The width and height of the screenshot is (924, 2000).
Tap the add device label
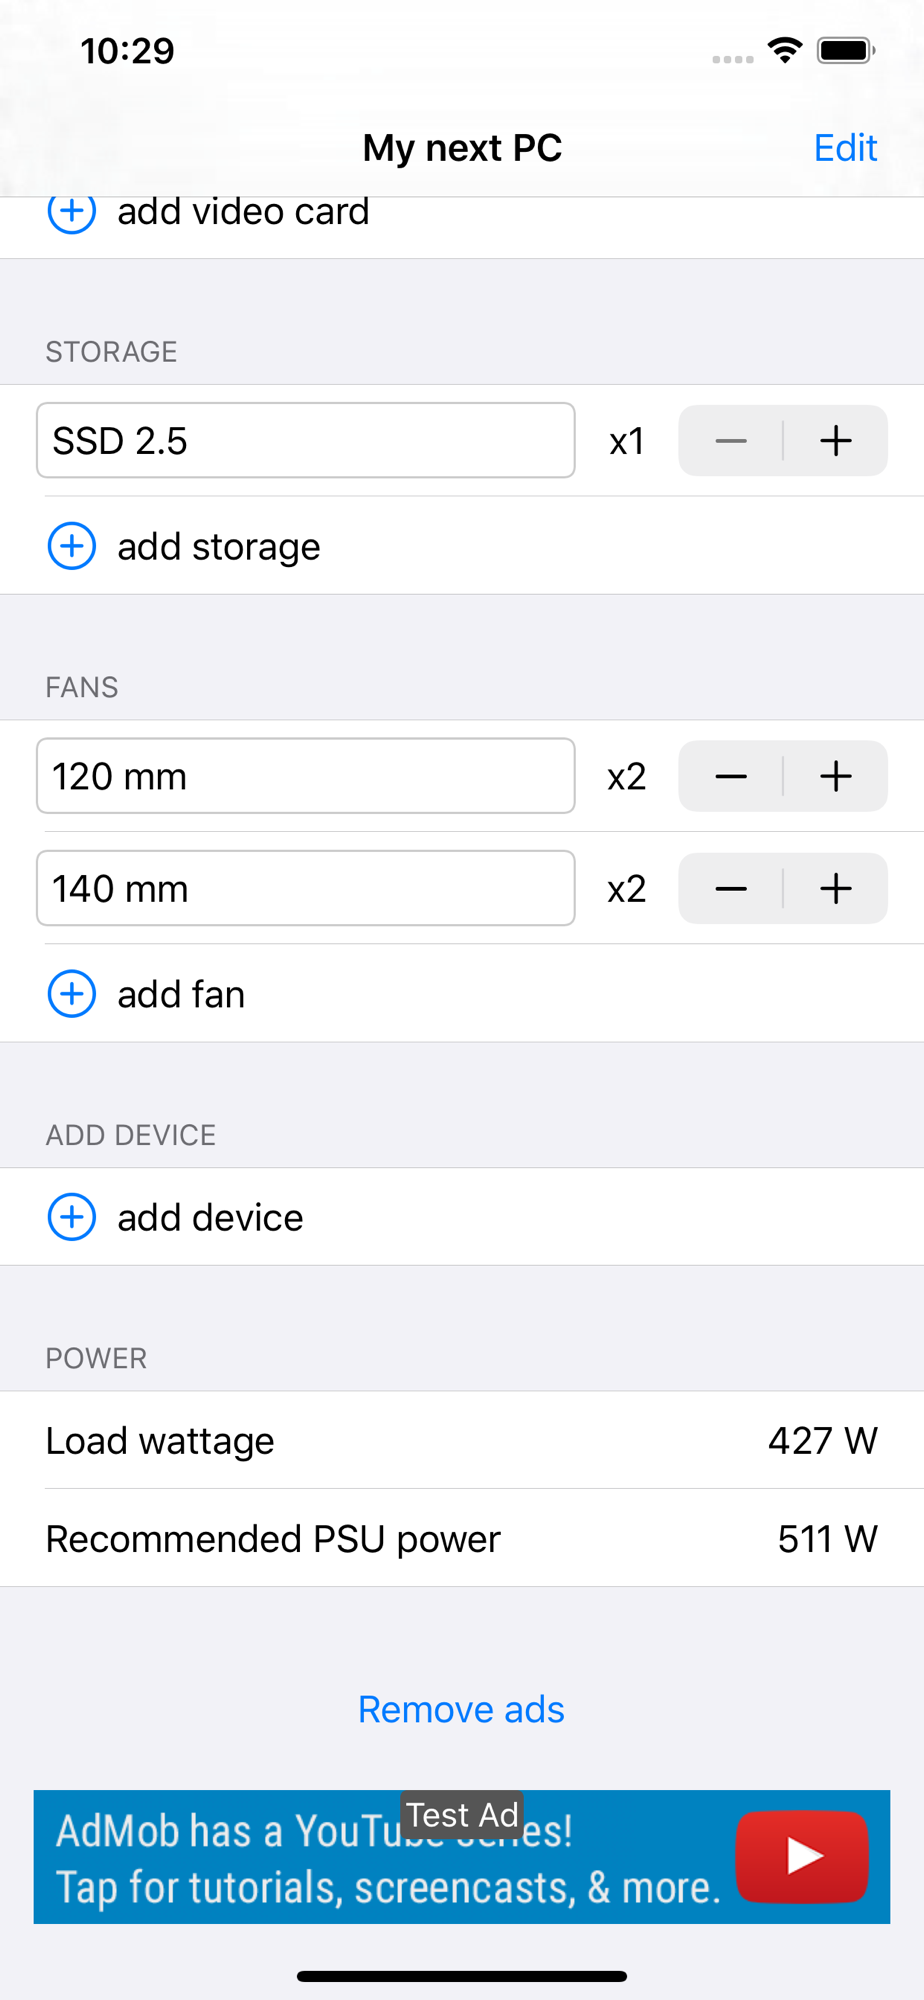click(x=210, y=1218)
